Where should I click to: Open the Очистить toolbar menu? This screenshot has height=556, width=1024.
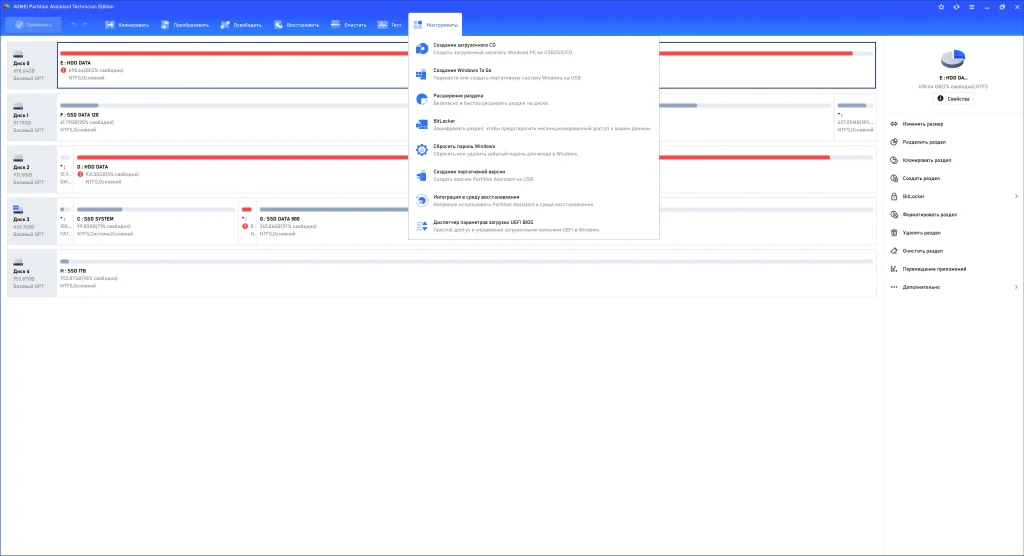pos(349,25)
